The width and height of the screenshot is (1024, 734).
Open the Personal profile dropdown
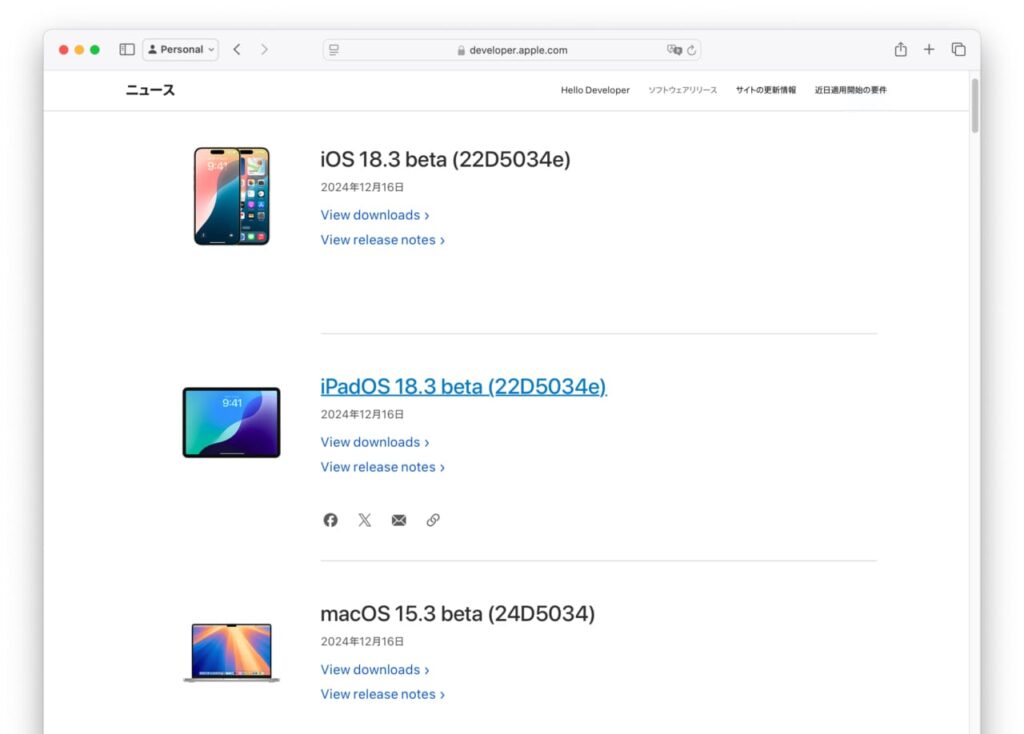coord(180,49)
